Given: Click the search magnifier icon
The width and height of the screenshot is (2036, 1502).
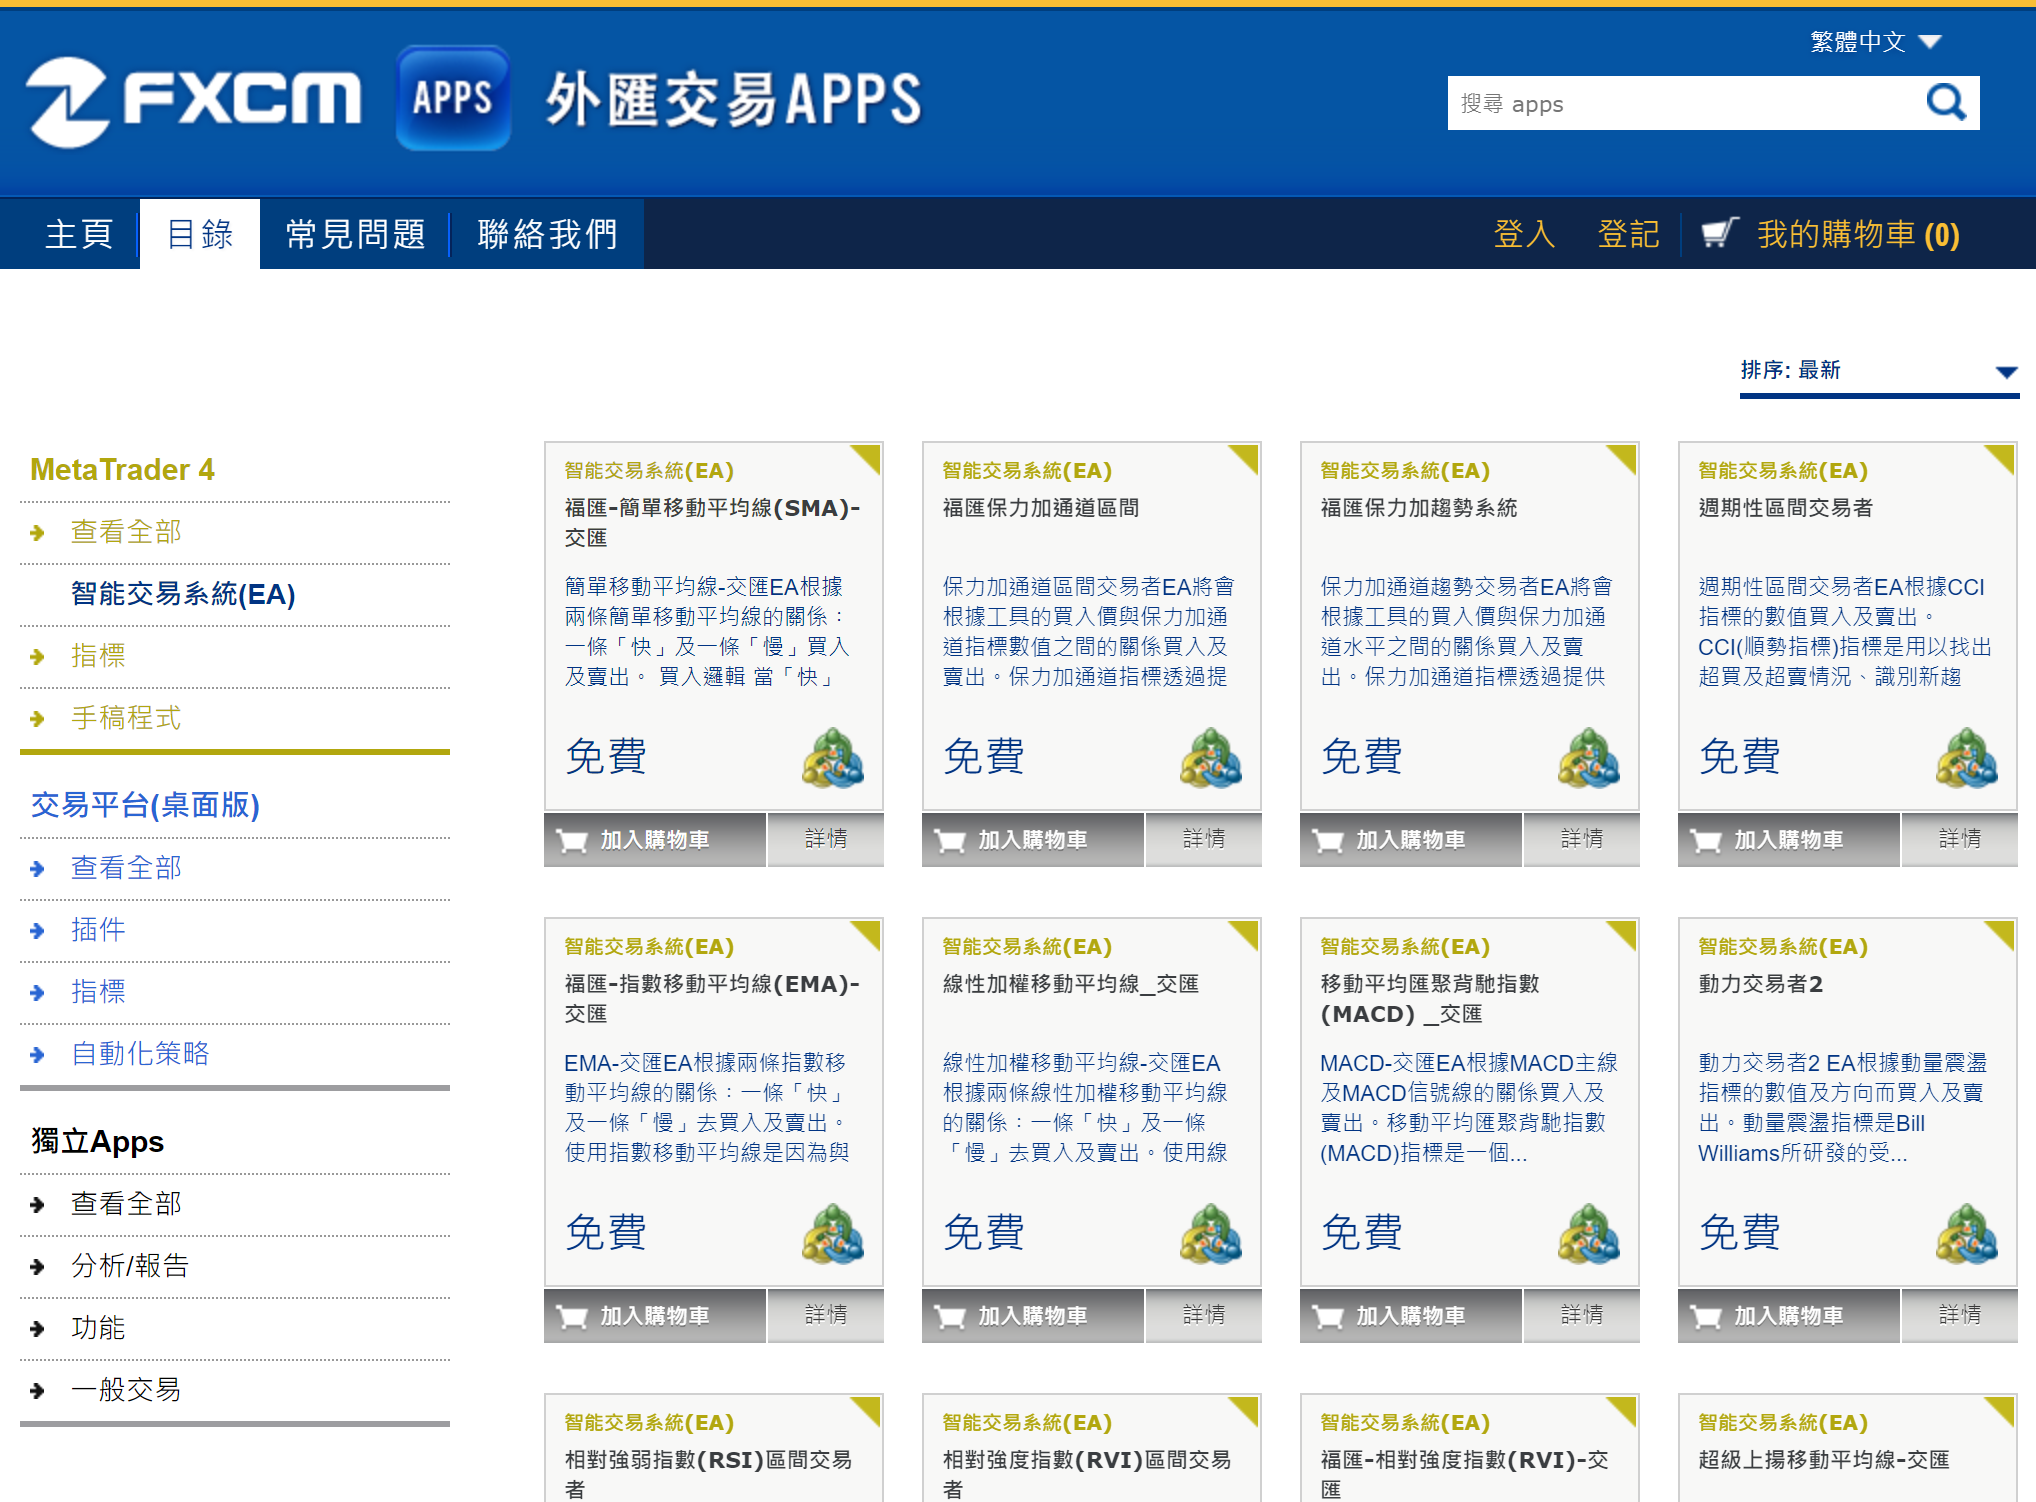Looking at the screenshot, I should 1946,102.
